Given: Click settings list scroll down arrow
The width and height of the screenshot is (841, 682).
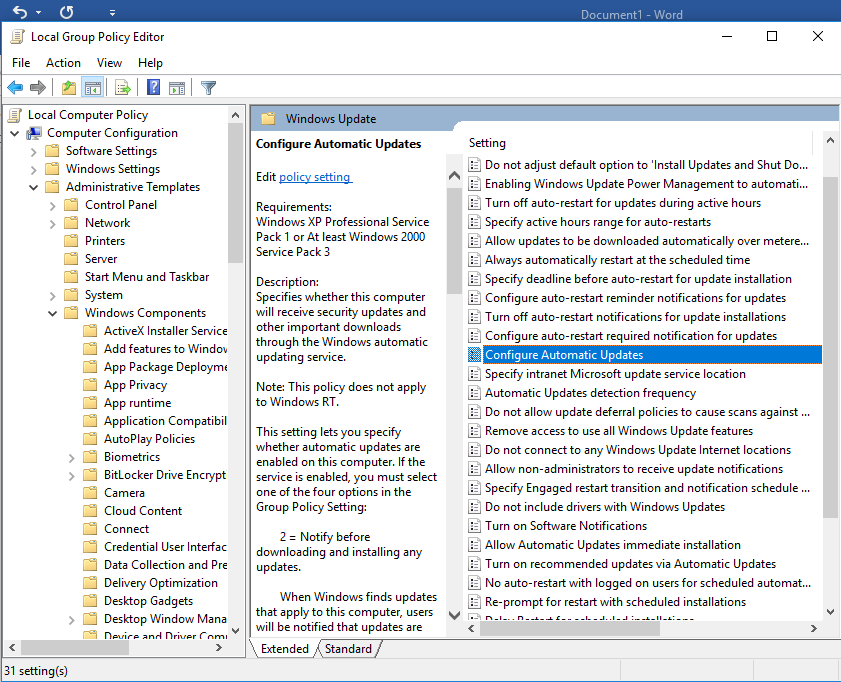Looking at the screenshot, I should (x=830, y=612).
